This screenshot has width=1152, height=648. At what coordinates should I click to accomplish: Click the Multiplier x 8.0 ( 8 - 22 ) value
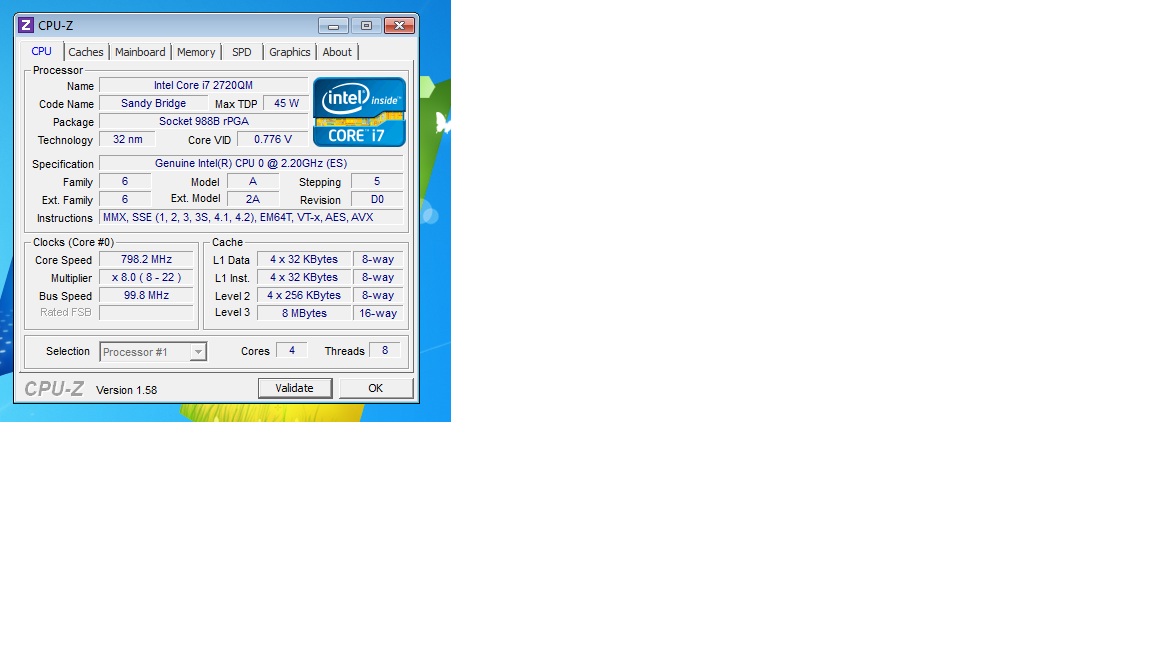pos(146,278)
